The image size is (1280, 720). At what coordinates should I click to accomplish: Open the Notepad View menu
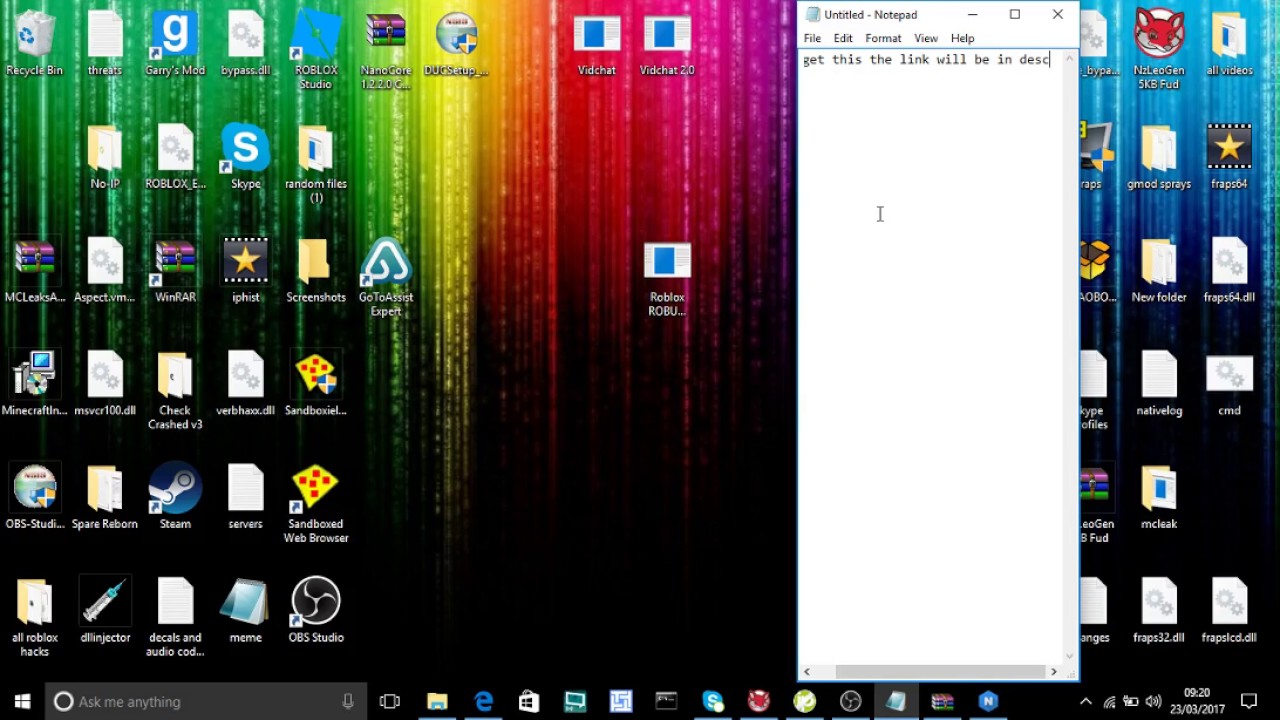coord(926,38)
